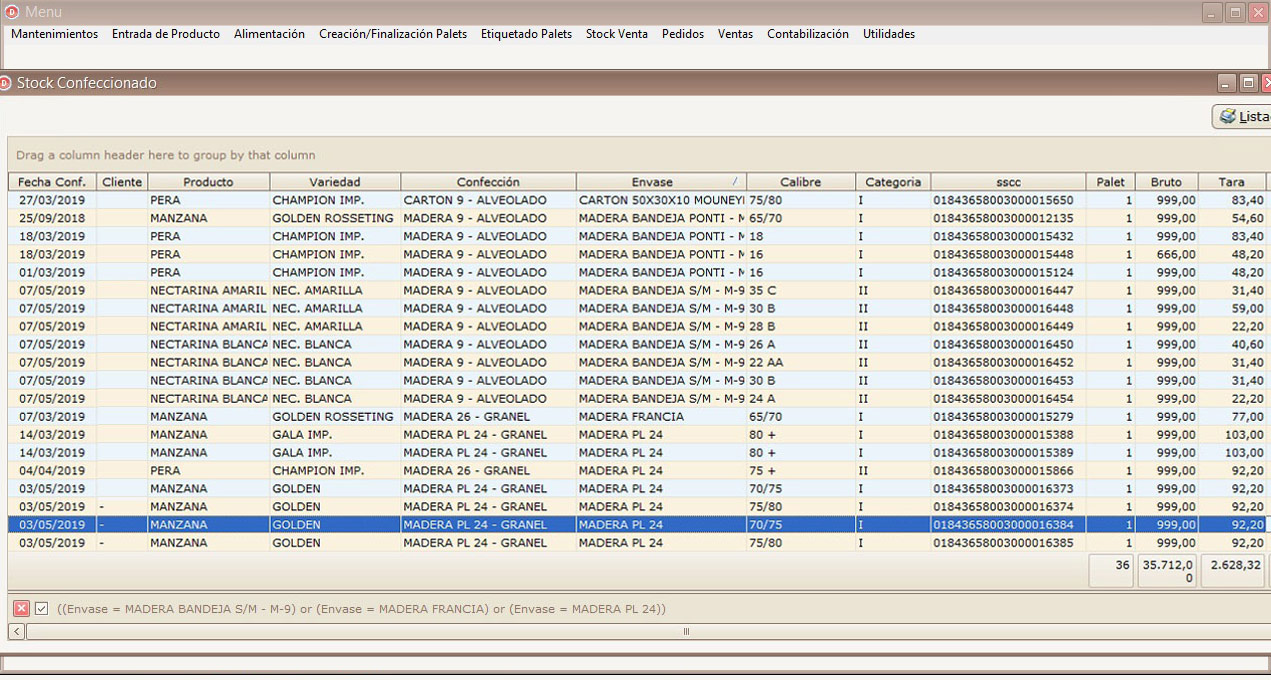Image resolution: width=1271 pixels, height=680 pixels.
Task: Open the Alimentación menu
Action: tap(269, 34)
